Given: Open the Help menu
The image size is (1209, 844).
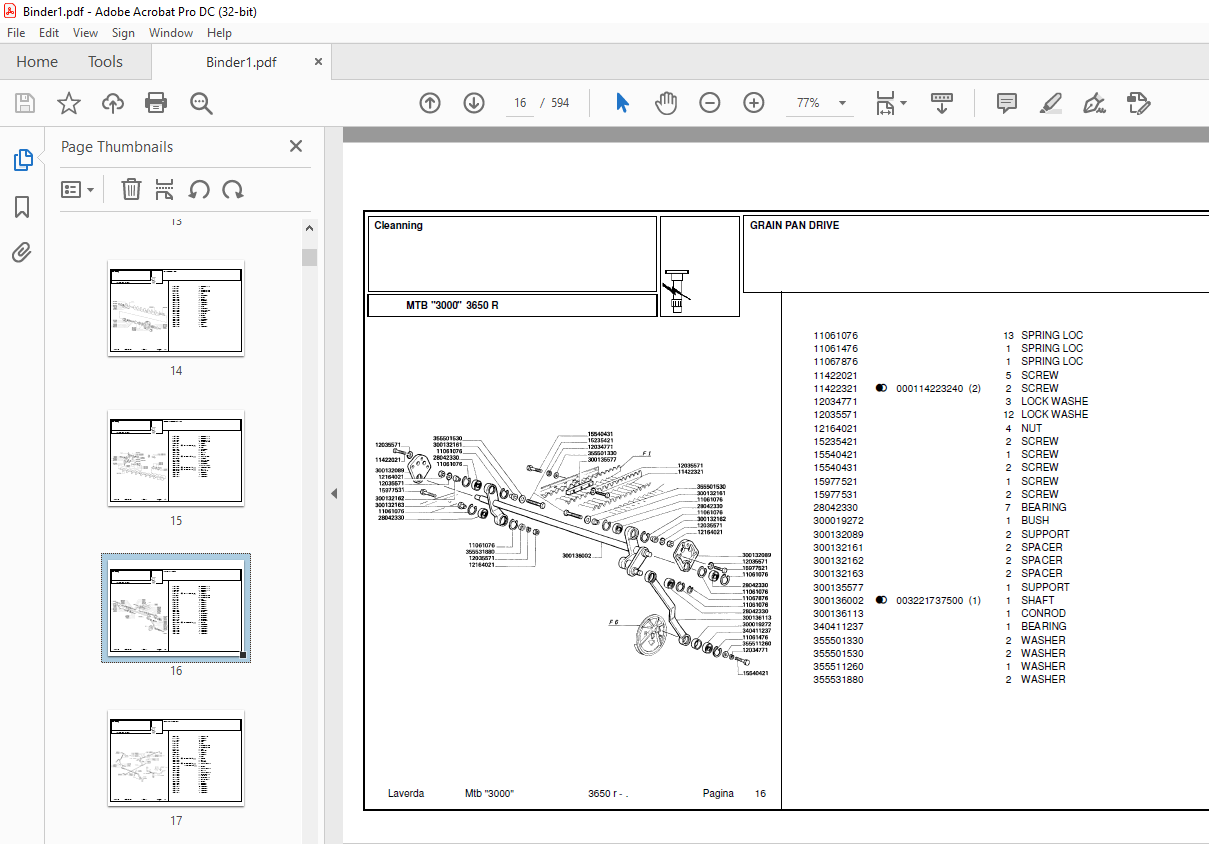Looking at the screenshot, I should coord(219,33).
